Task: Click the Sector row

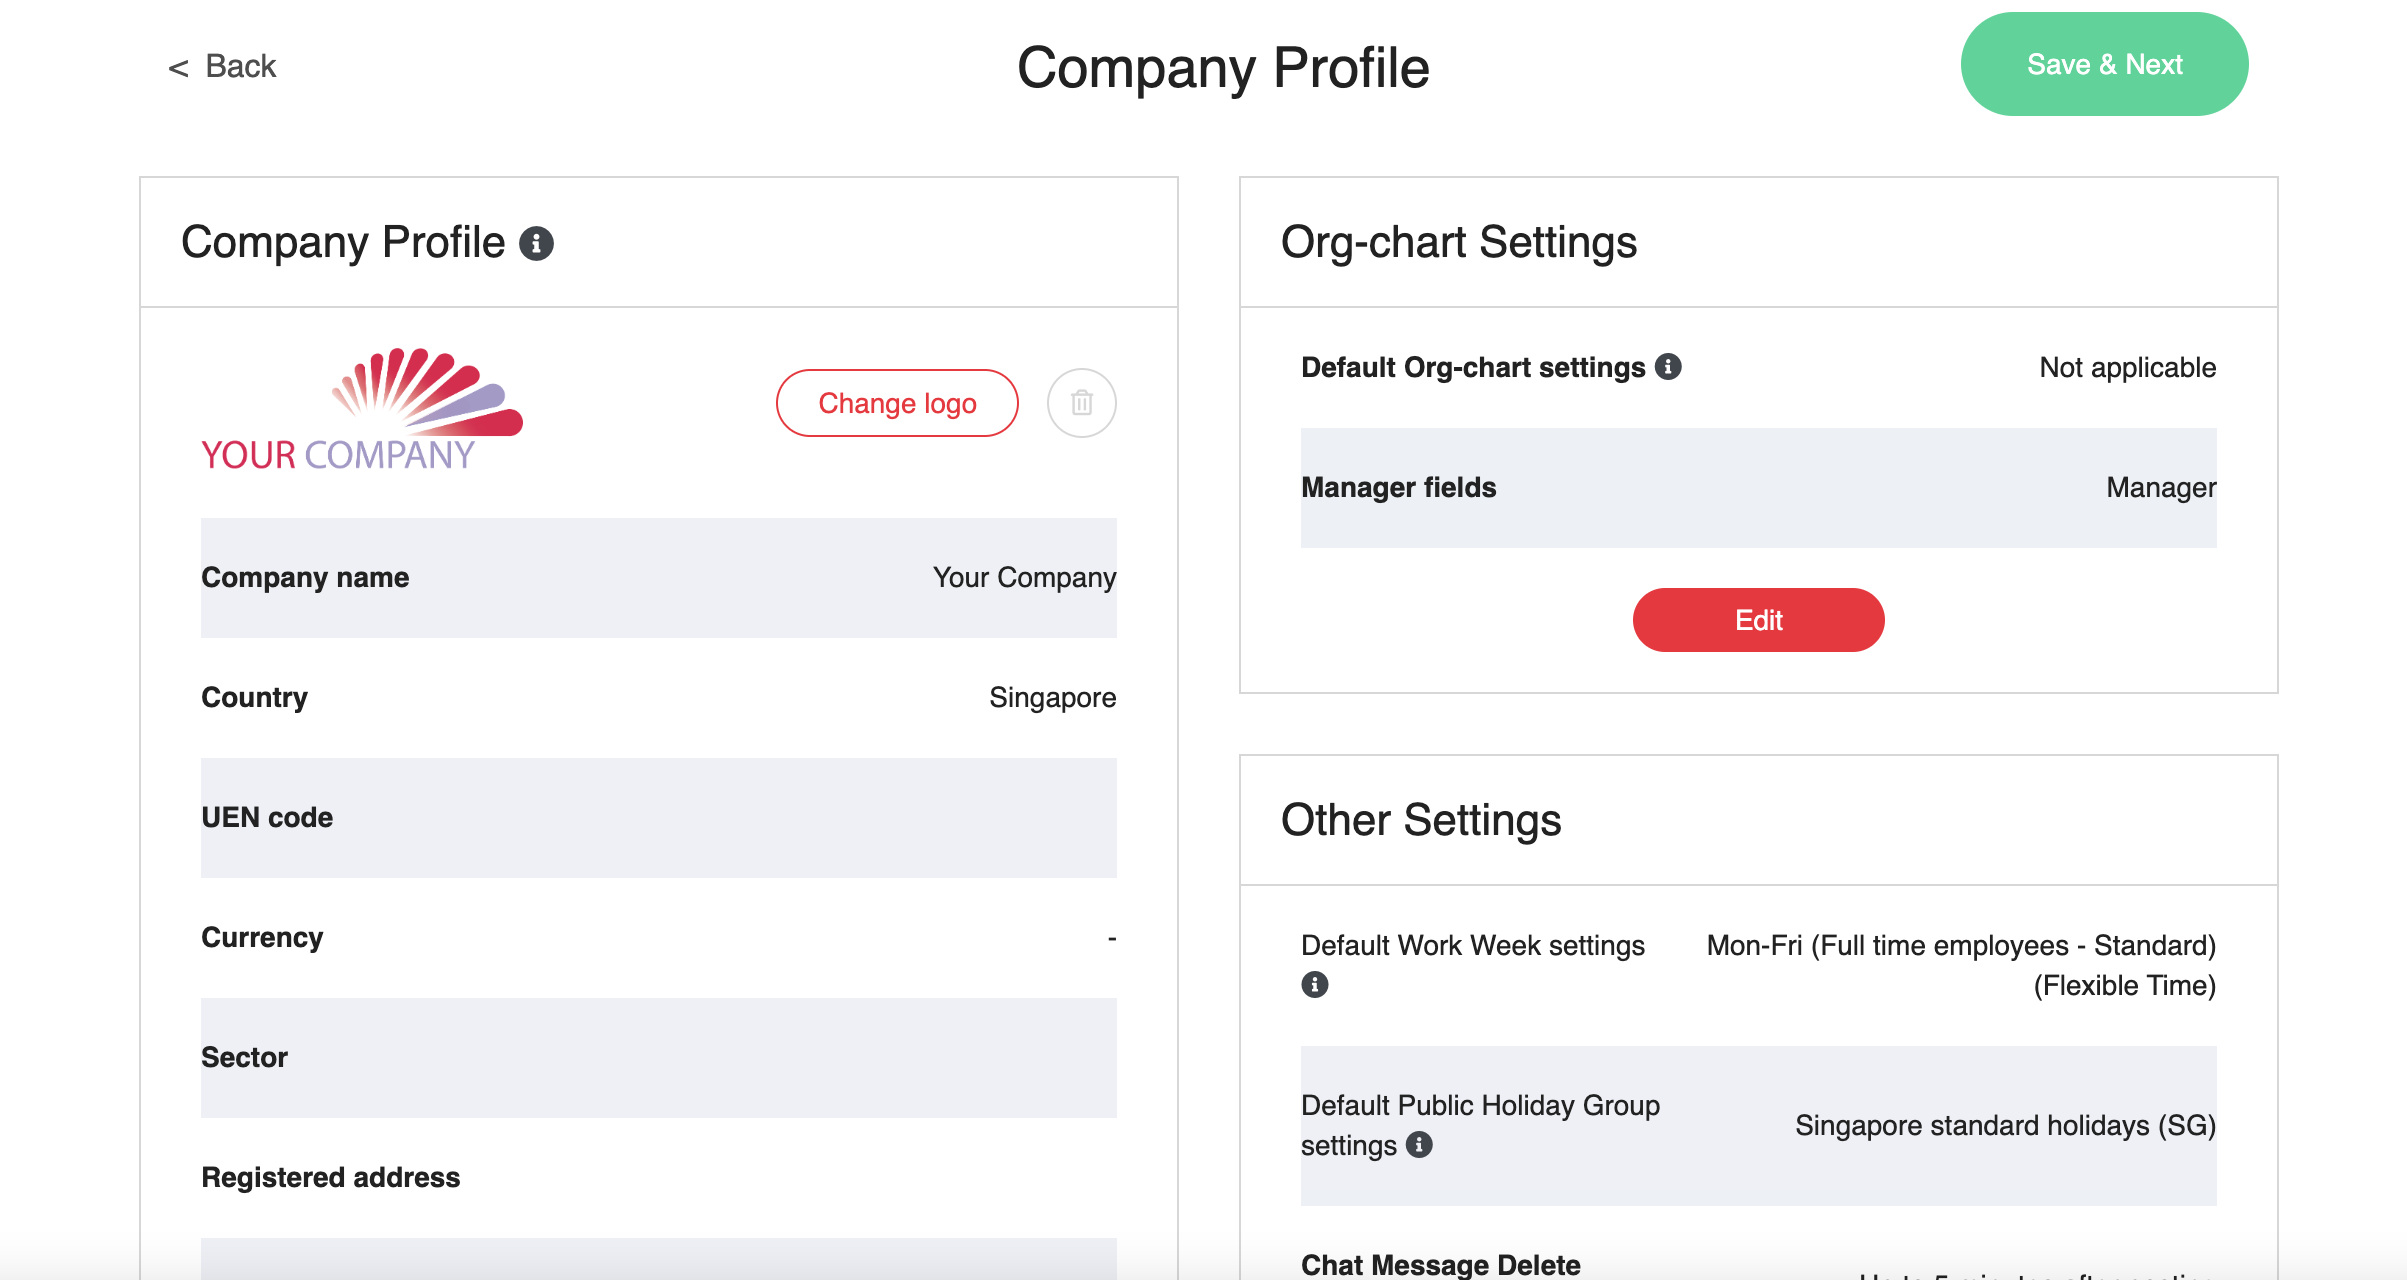Action: [658, 1058]
